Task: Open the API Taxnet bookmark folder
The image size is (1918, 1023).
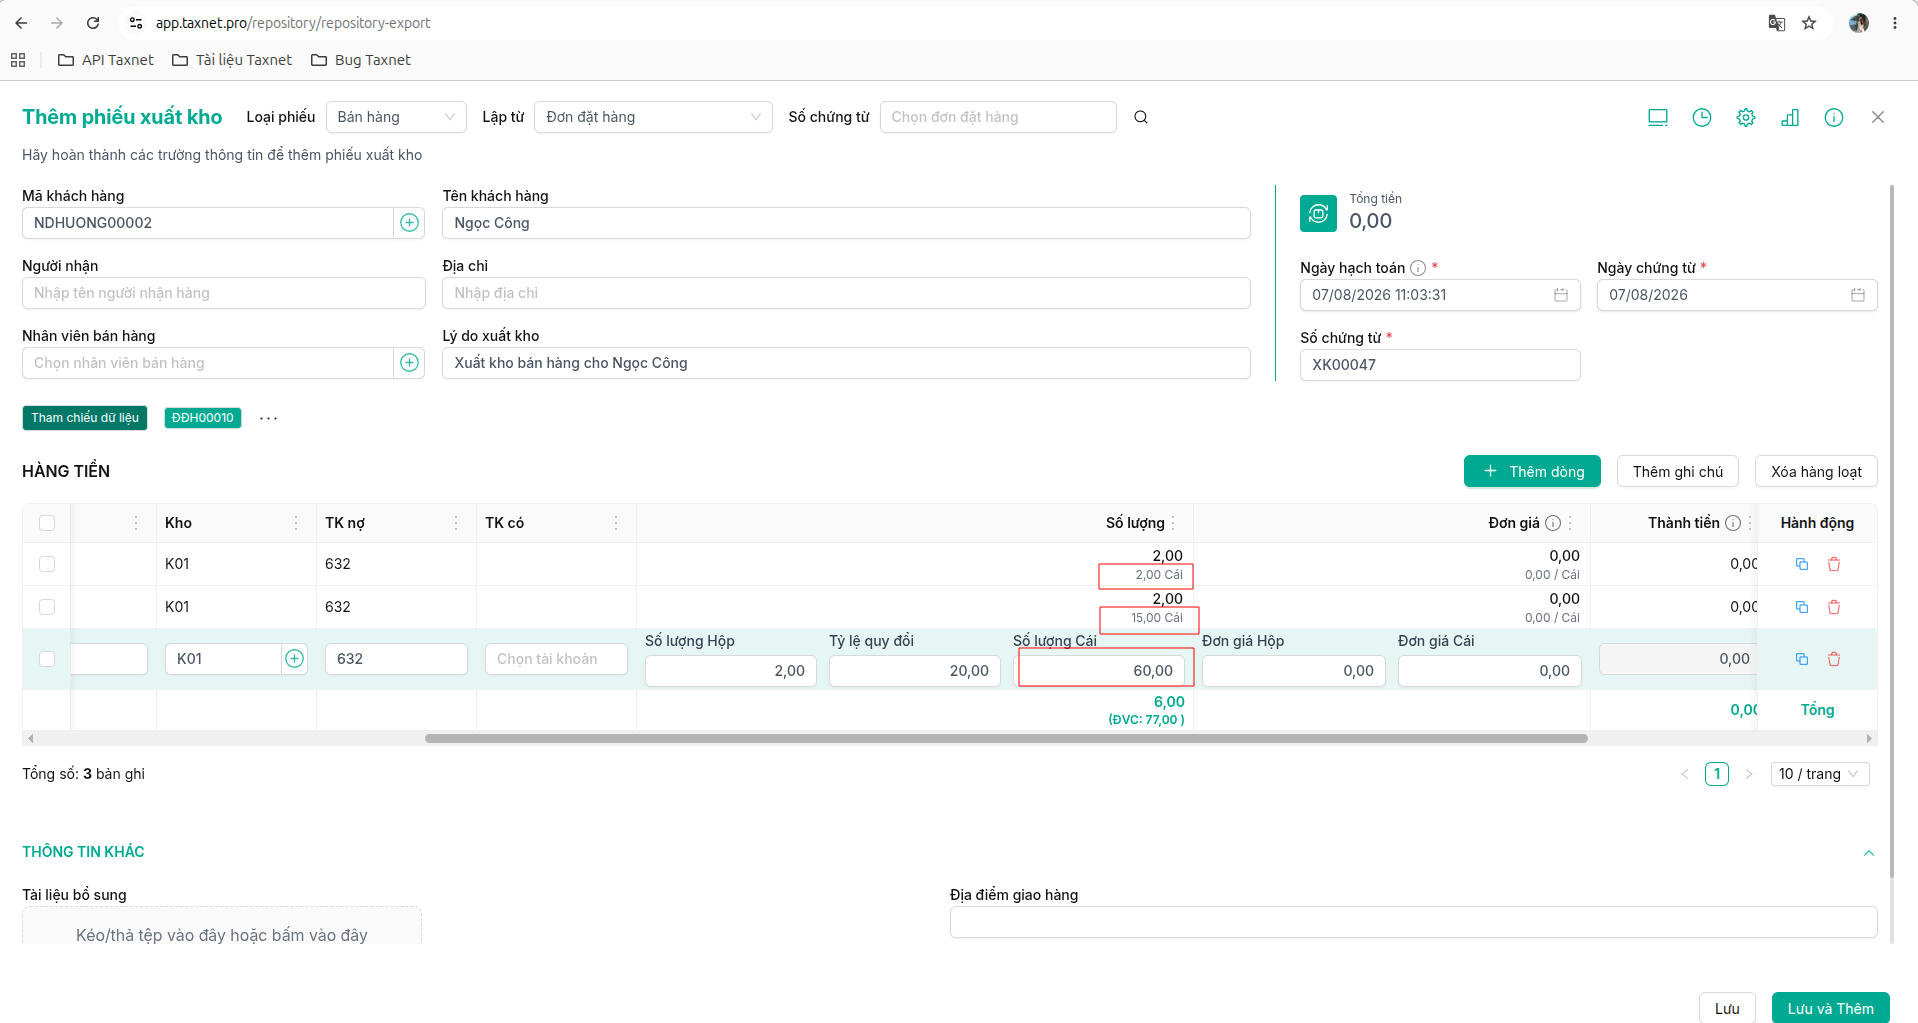Action: 106,60
